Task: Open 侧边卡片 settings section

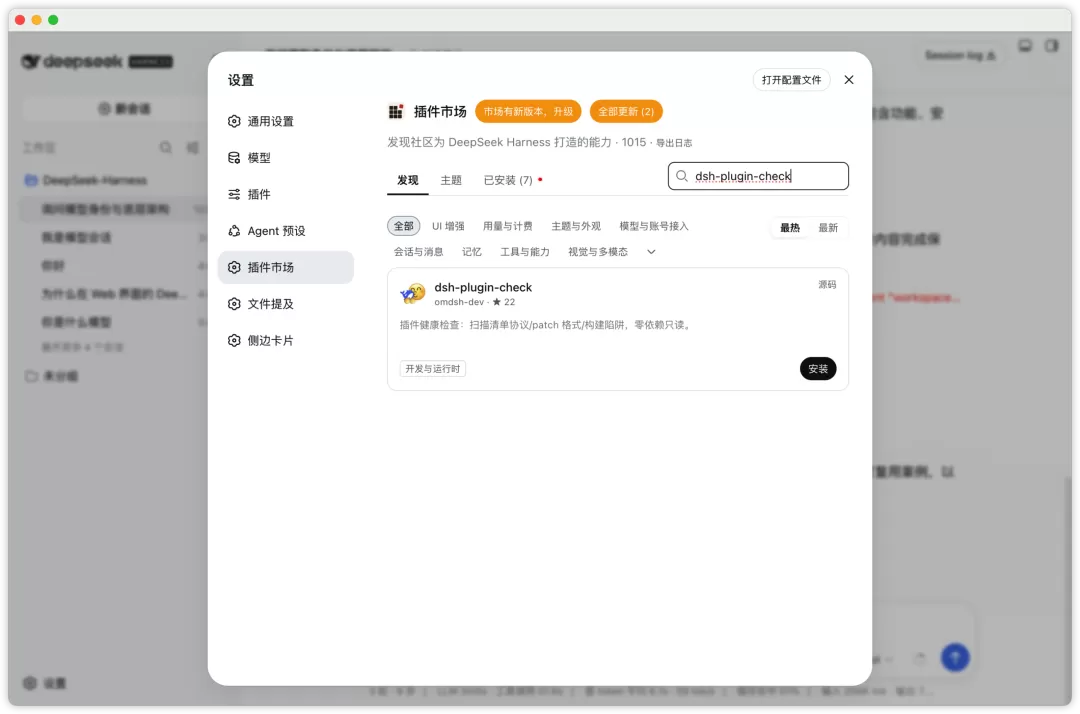Action: (285, 340)
